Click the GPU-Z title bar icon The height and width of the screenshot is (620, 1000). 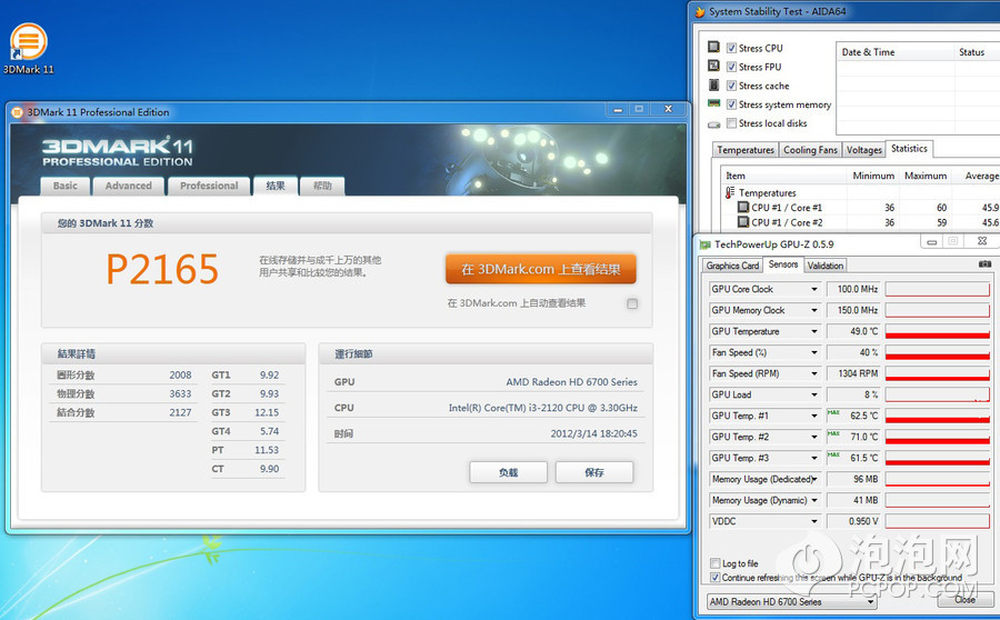click(x=705, y=244)
